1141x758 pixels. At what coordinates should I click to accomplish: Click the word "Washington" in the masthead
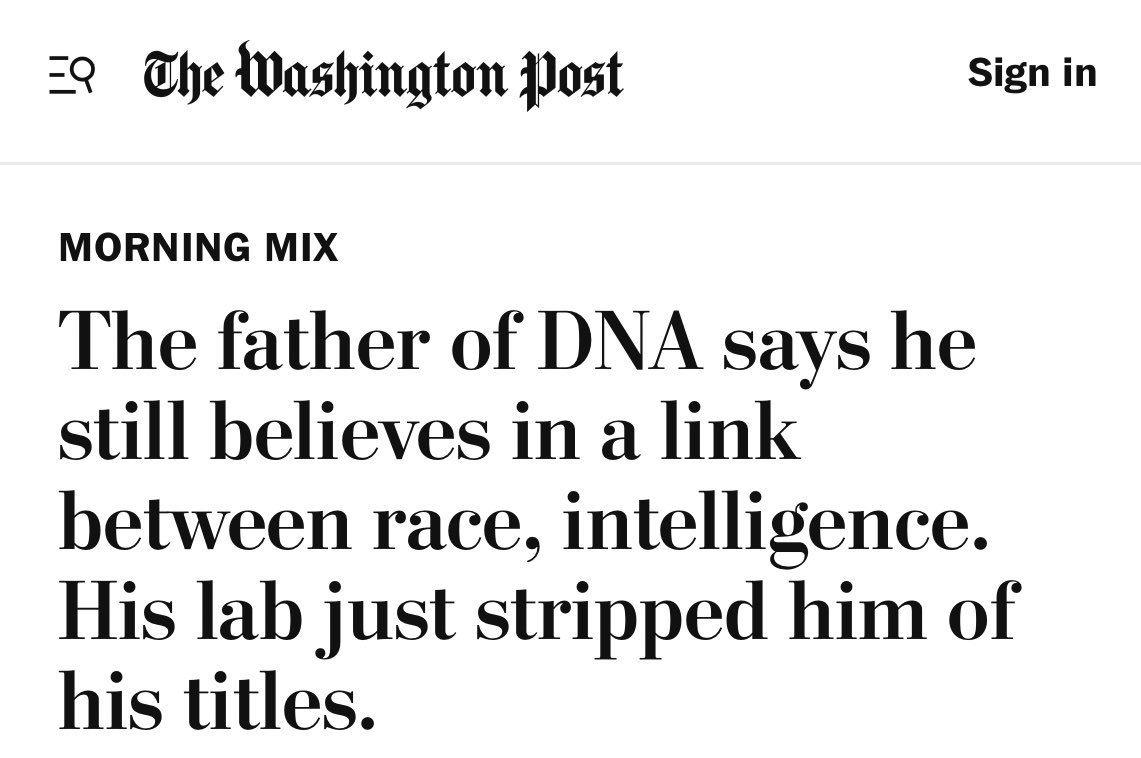click(370, 76)
